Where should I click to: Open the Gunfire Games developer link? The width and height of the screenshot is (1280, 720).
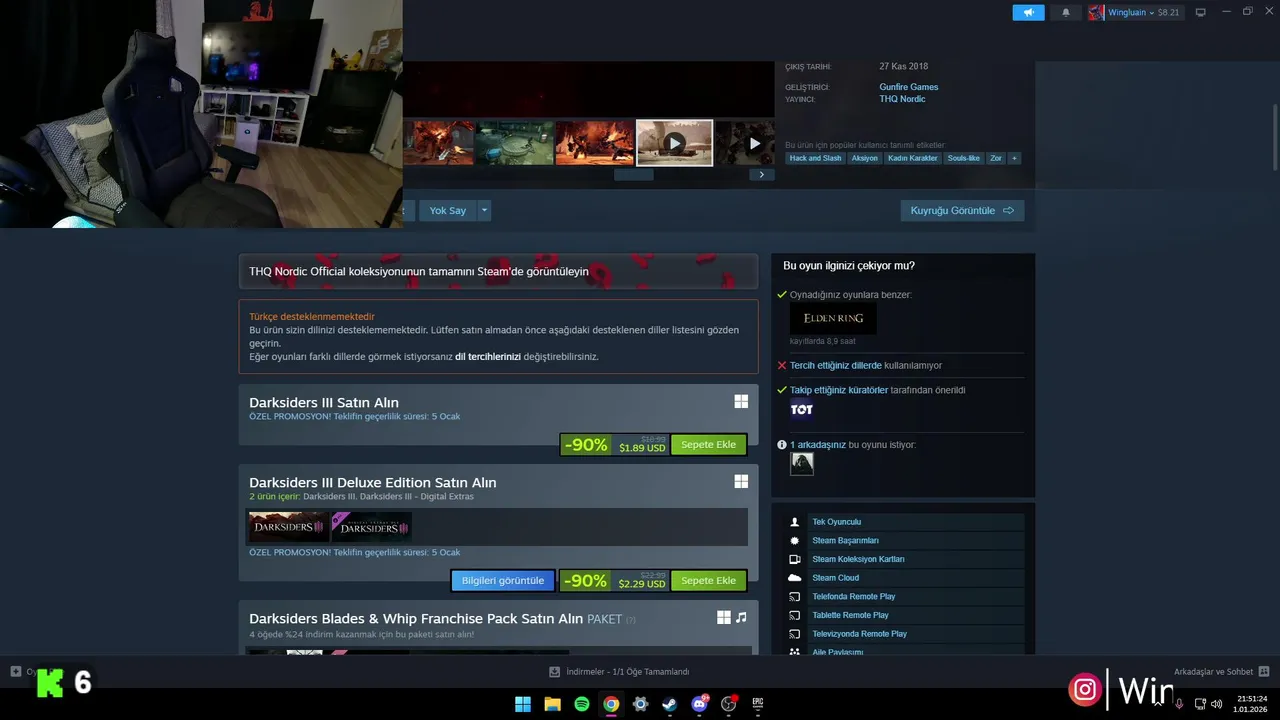tap(908, 87)
